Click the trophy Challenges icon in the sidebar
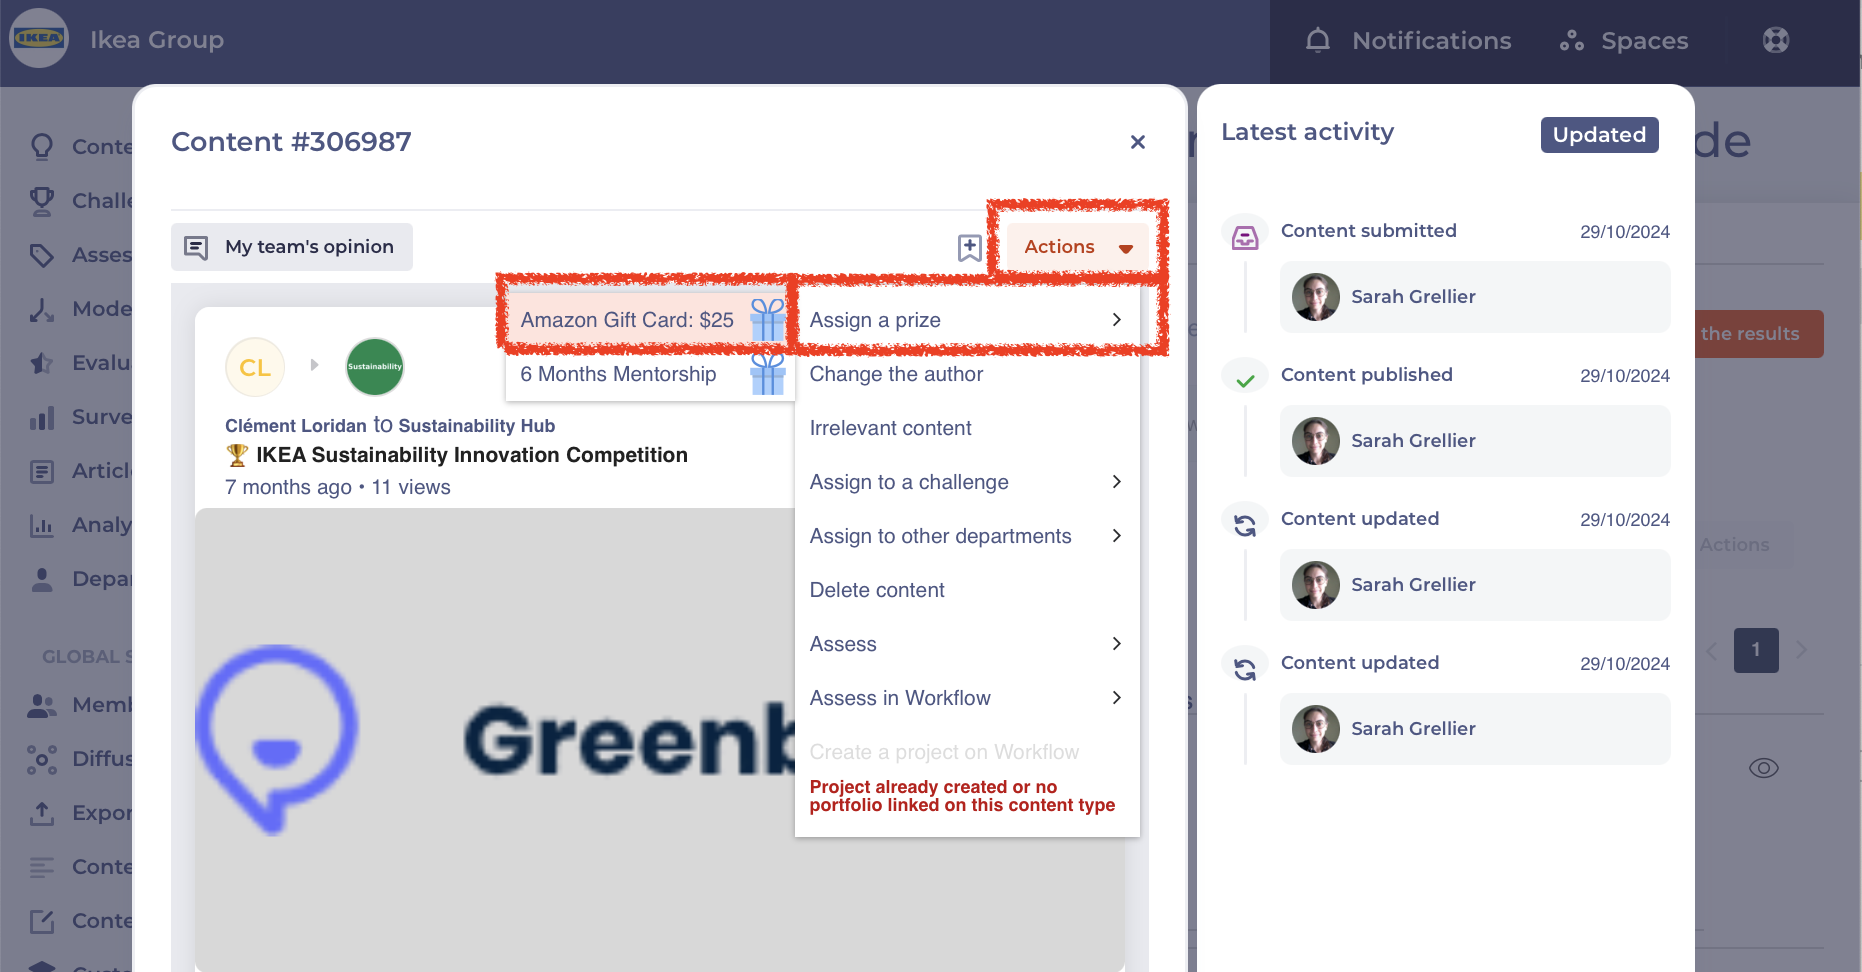 (x=42, y=201)
